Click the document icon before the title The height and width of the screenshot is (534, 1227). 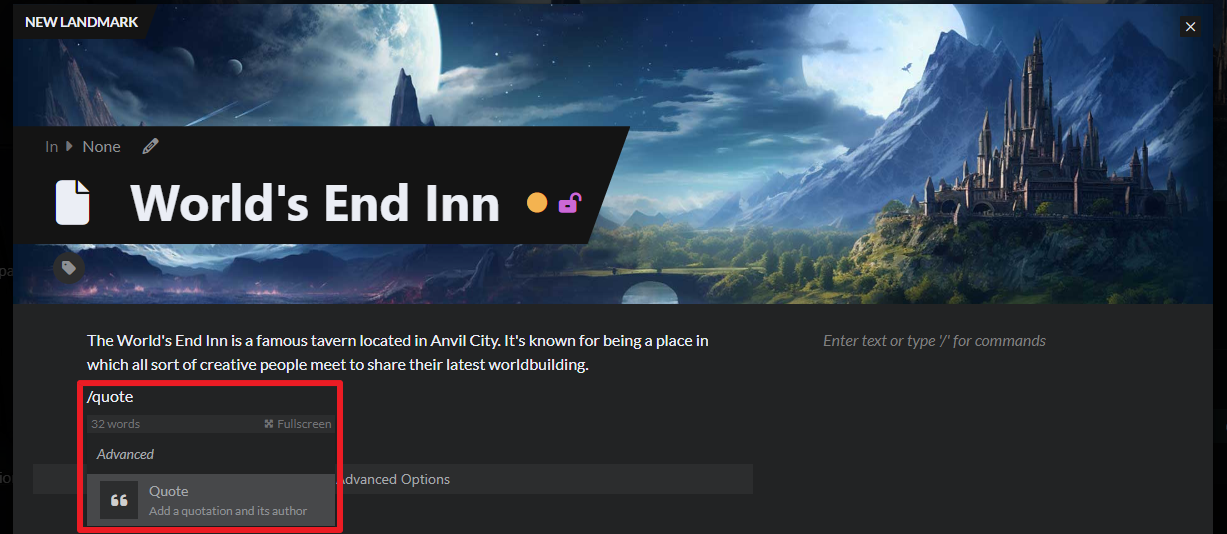pos(72,202)
